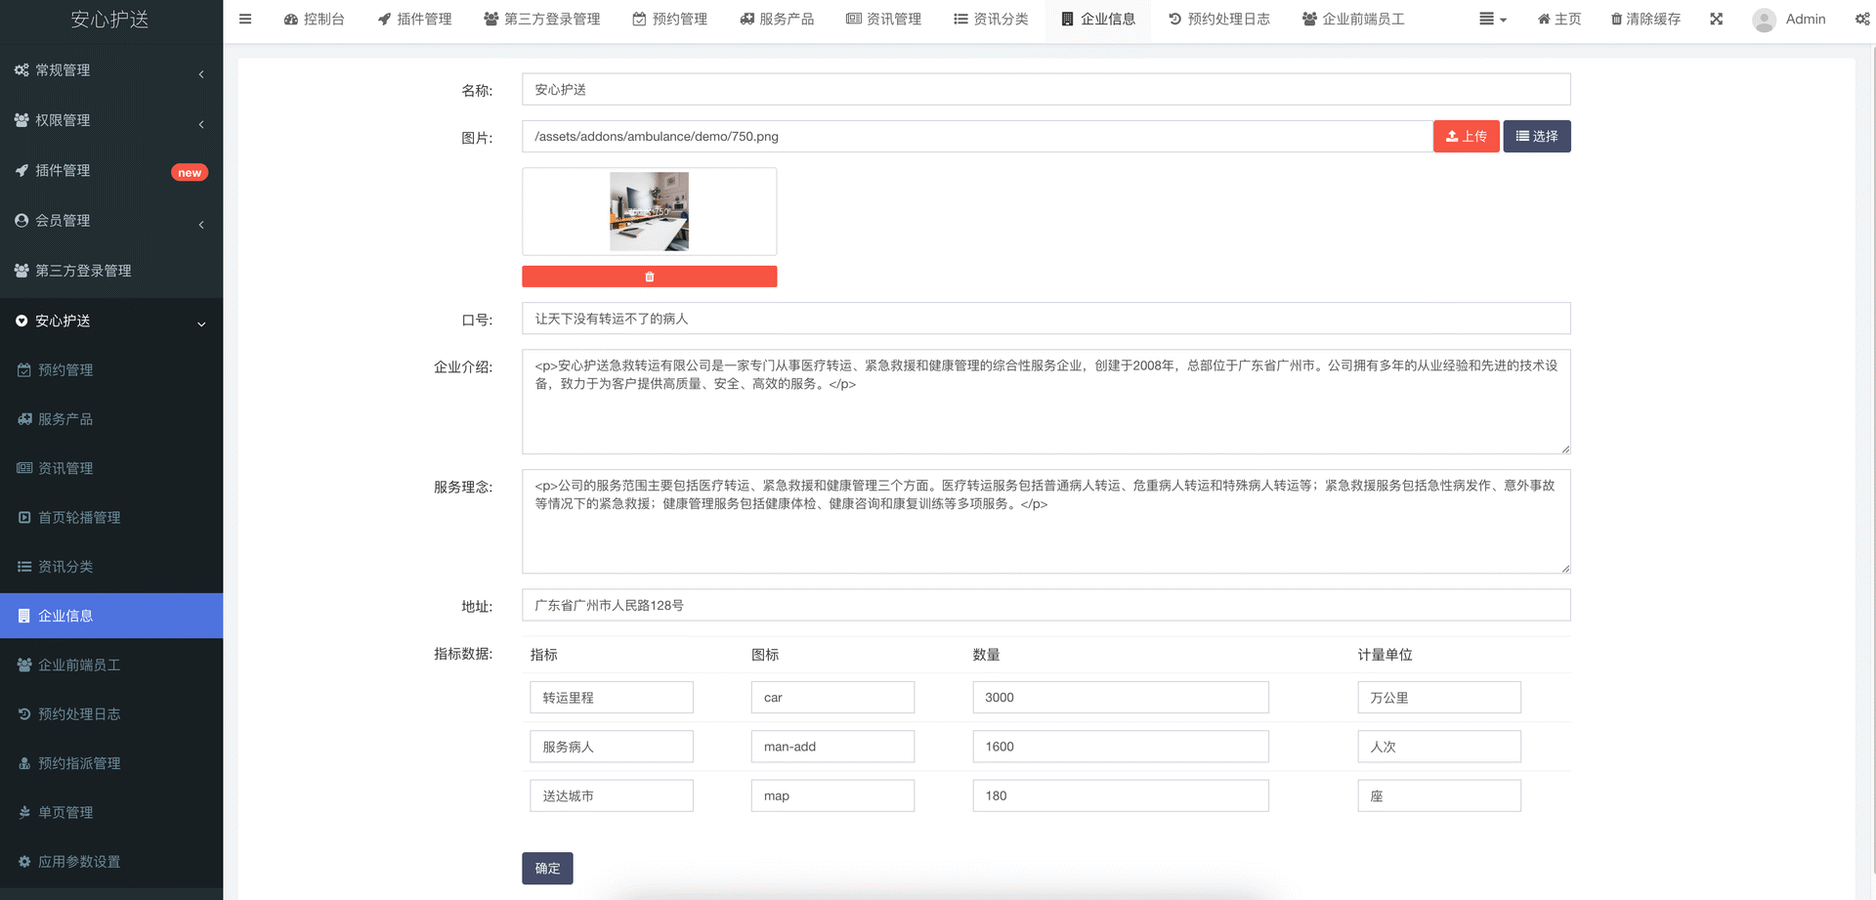This screenshot has height=900, width=1876.
Task: Open the top bar list dropdown menu
Action: point(1492,19)
